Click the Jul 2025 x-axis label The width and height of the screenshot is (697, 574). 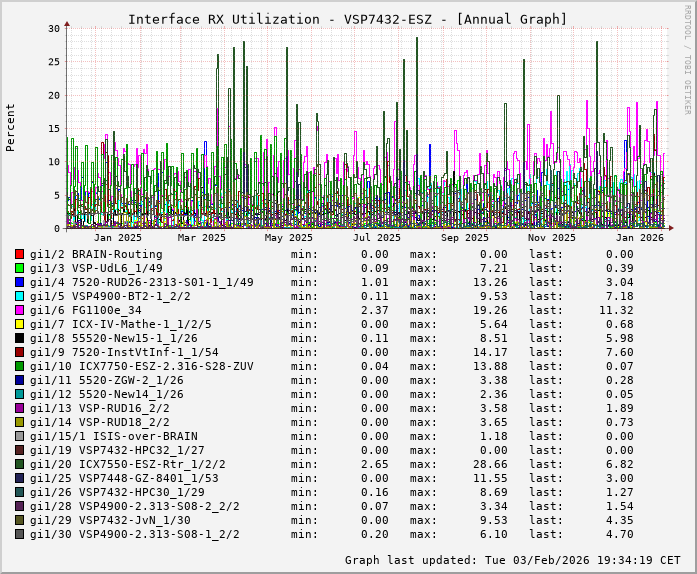click(377, 238)
